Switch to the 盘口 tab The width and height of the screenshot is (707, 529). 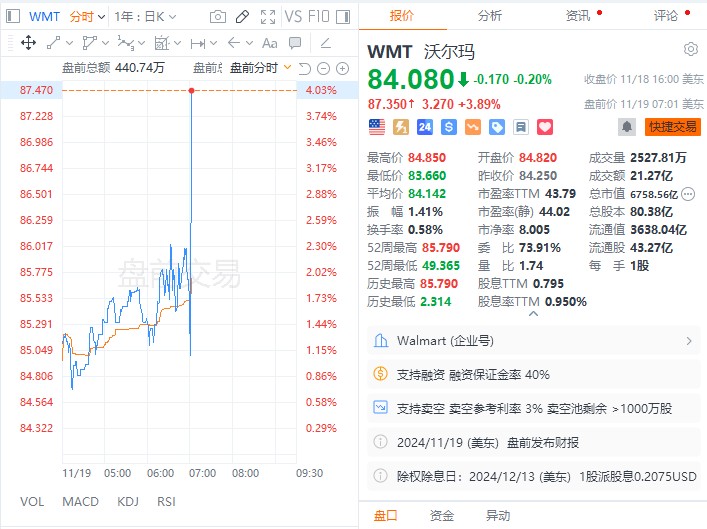[386, 515]
